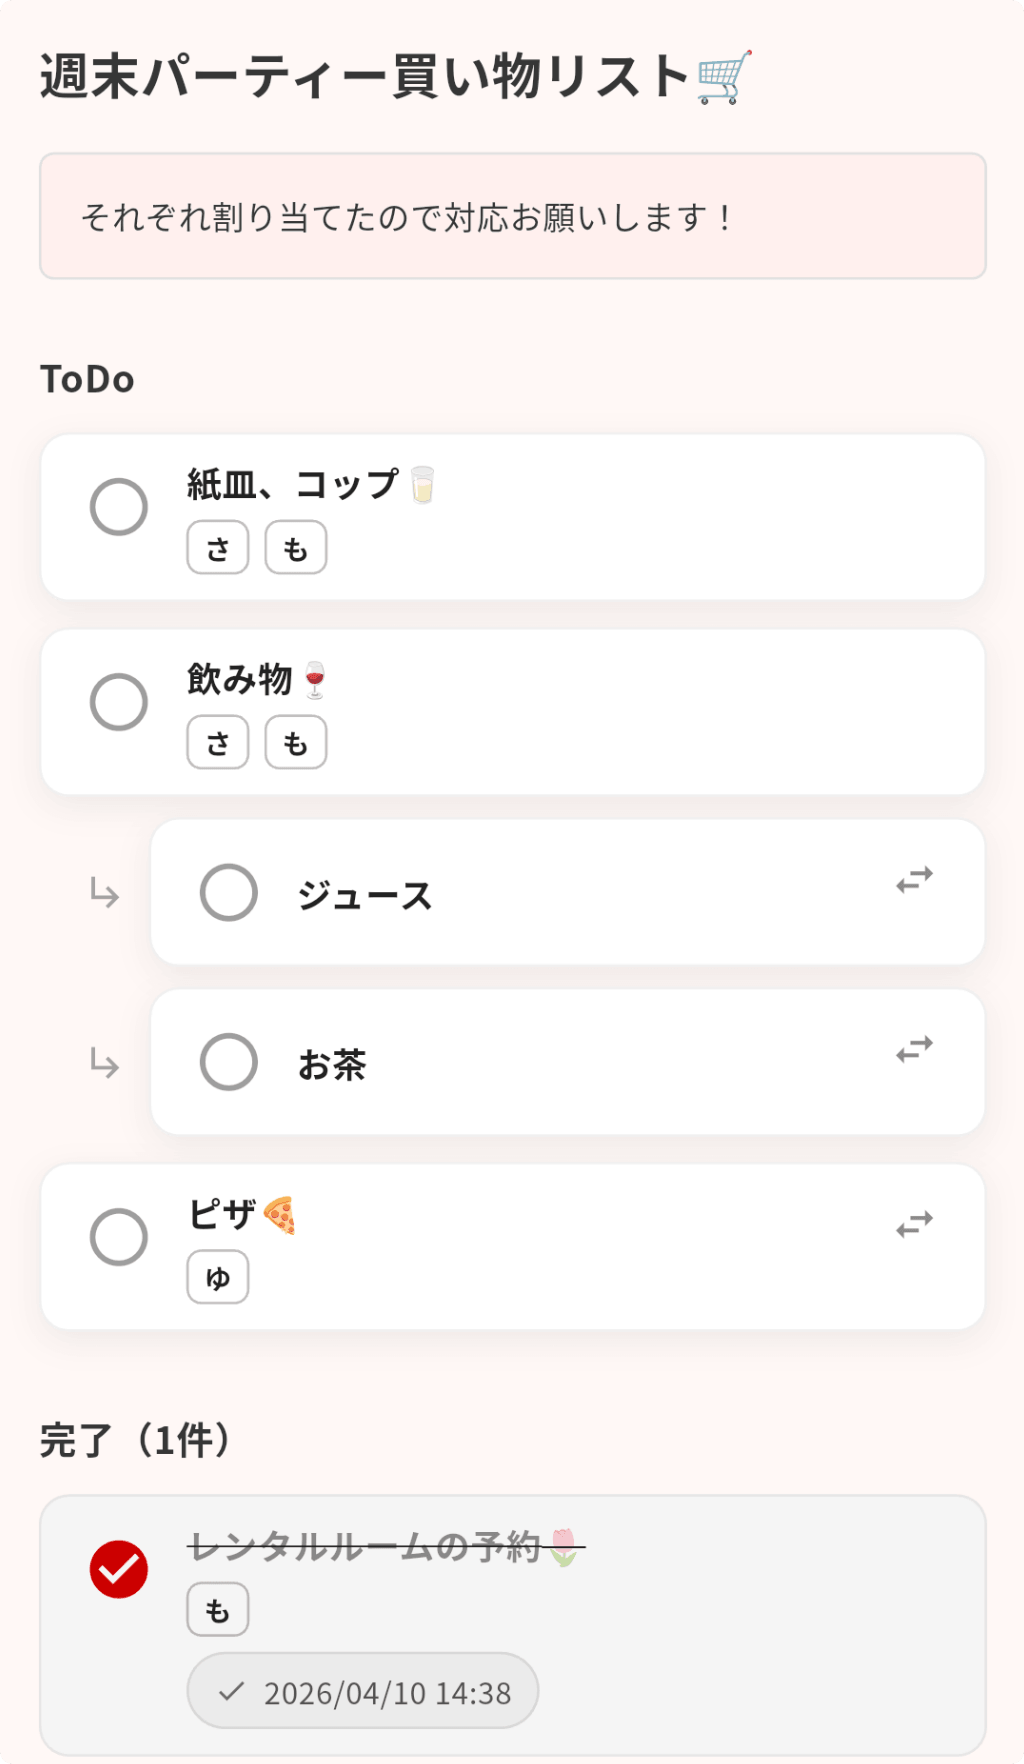Image resolution: width=1024 pixels, height=1764 pixels.
Task: Check off the 紙皿、コップ task
Action: point(119,507)
